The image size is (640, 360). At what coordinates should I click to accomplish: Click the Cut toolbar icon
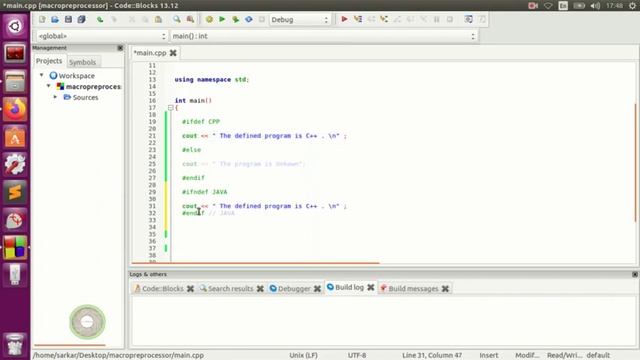[x=132, y=19]
